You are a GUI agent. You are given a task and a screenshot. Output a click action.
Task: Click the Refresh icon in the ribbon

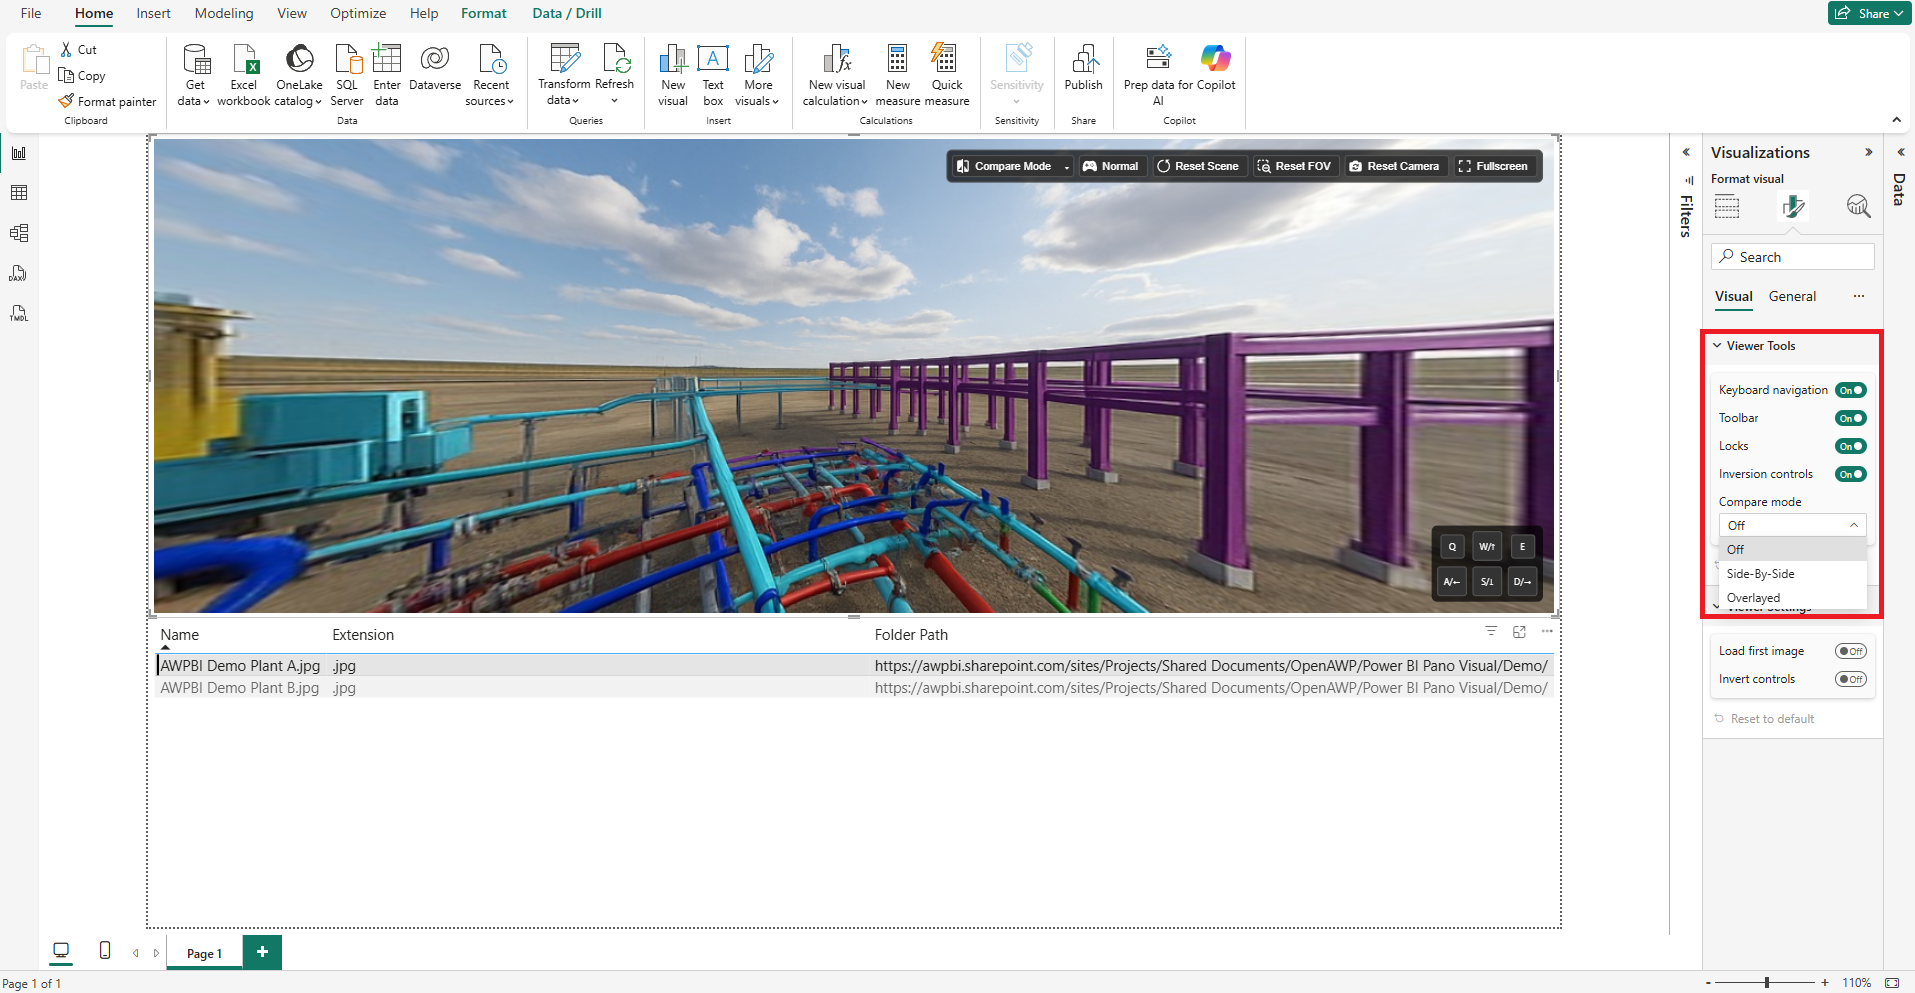[615, 59]
